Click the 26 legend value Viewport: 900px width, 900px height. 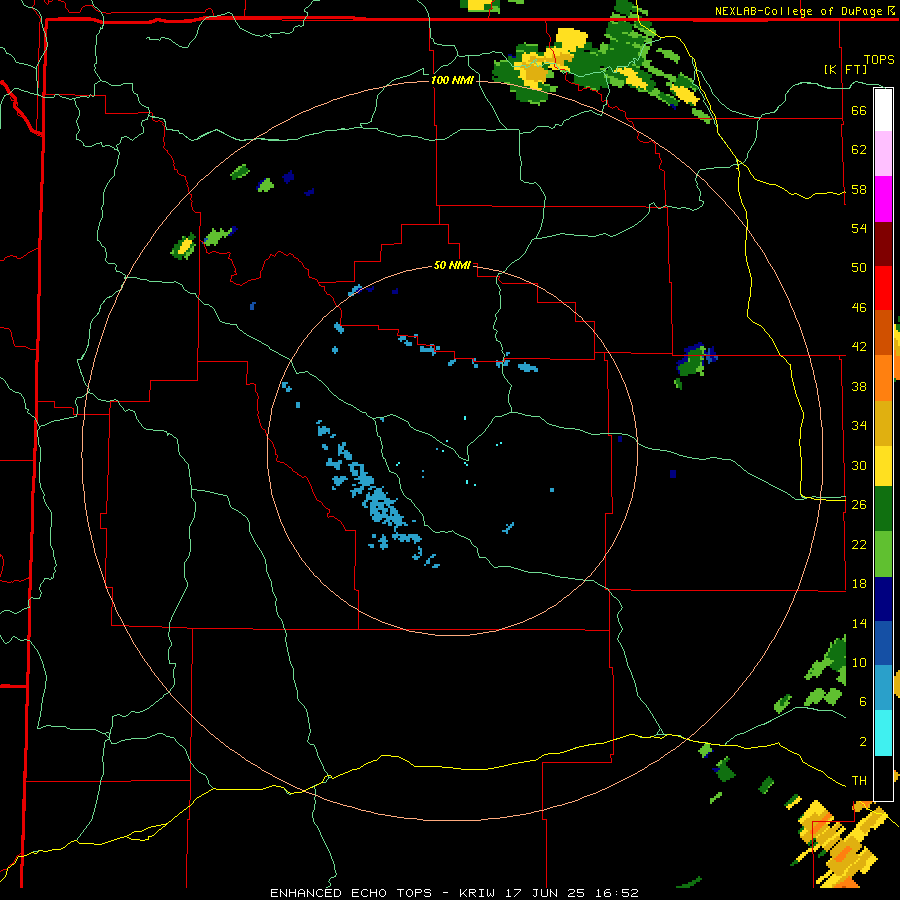(x=859, y=505)
